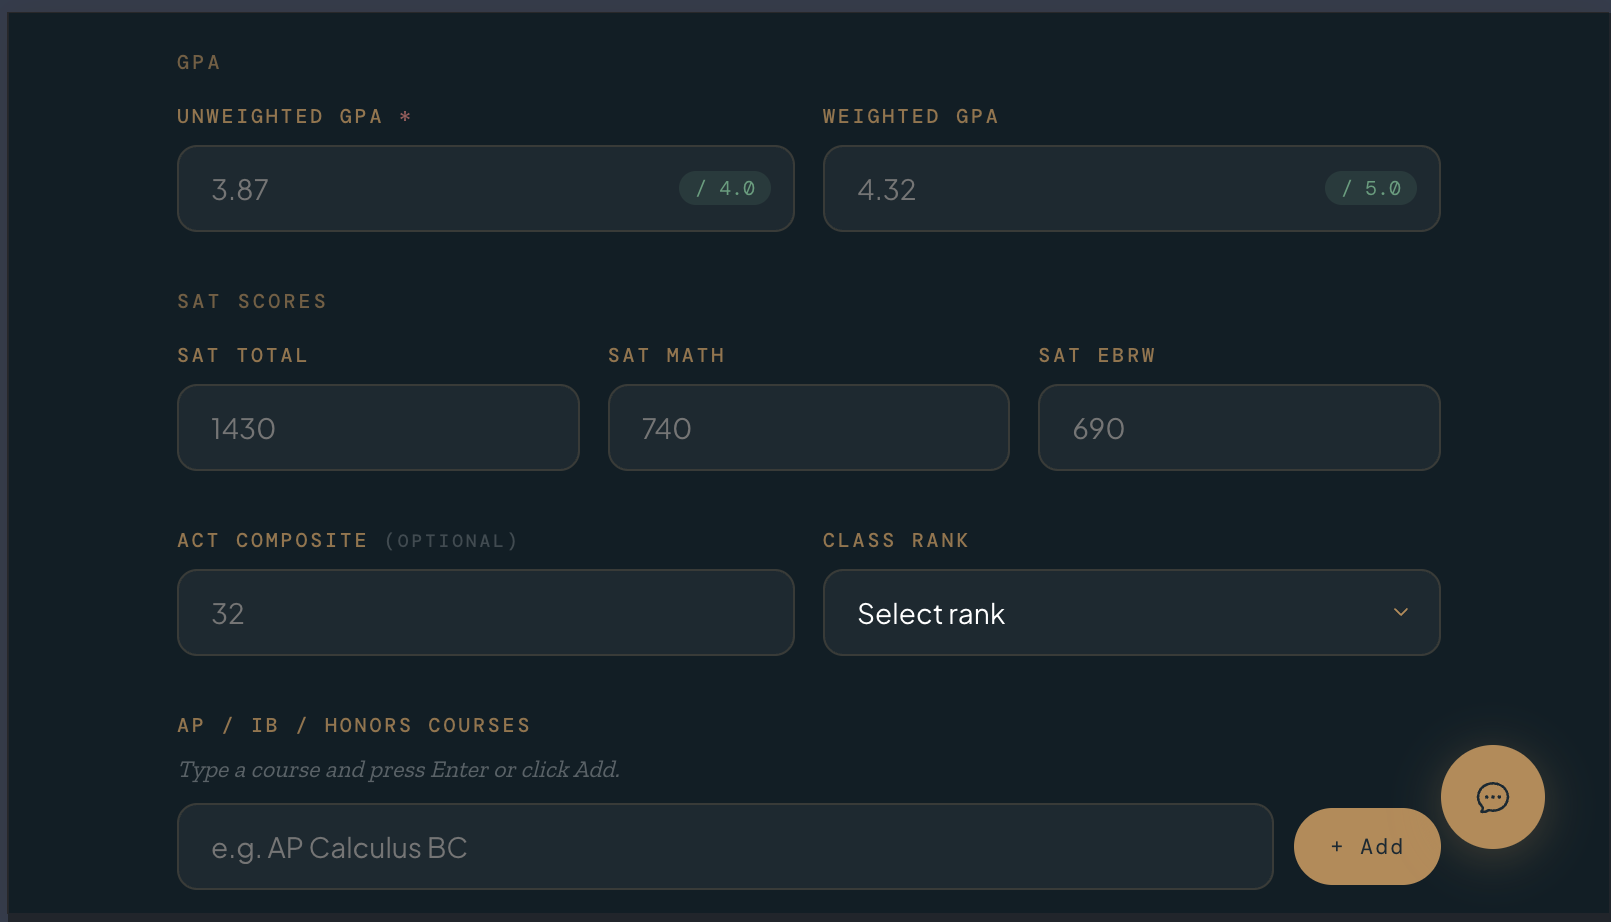Click the SAT Math score field

coord(808,428)
